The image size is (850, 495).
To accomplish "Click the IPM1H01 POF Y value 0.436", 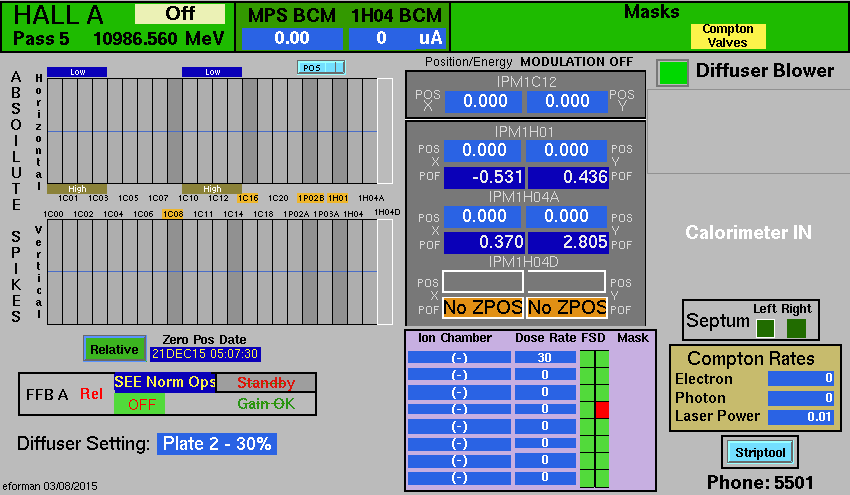I will [x=568, y=177].
